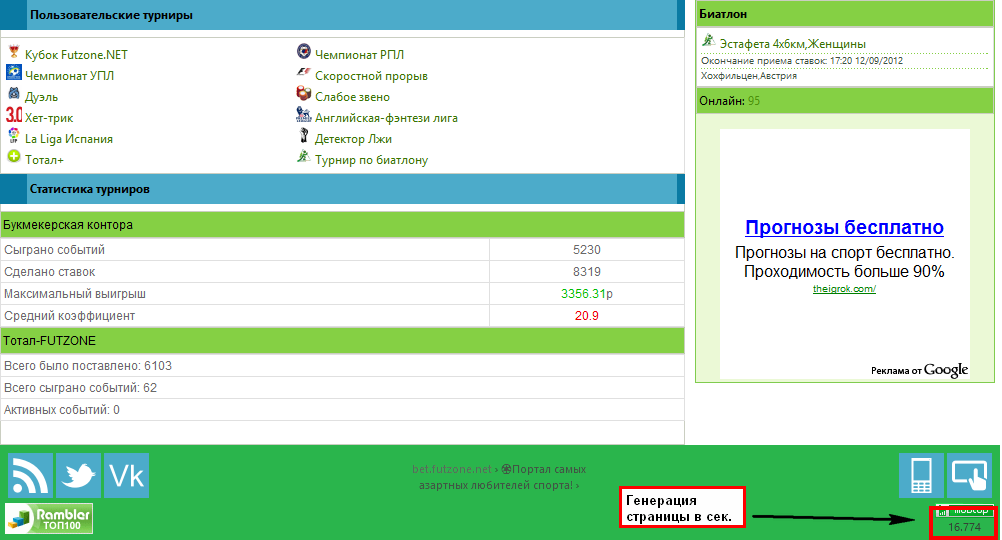Click the icon beside Чемпионат РПЛ

tap(304, 51)
